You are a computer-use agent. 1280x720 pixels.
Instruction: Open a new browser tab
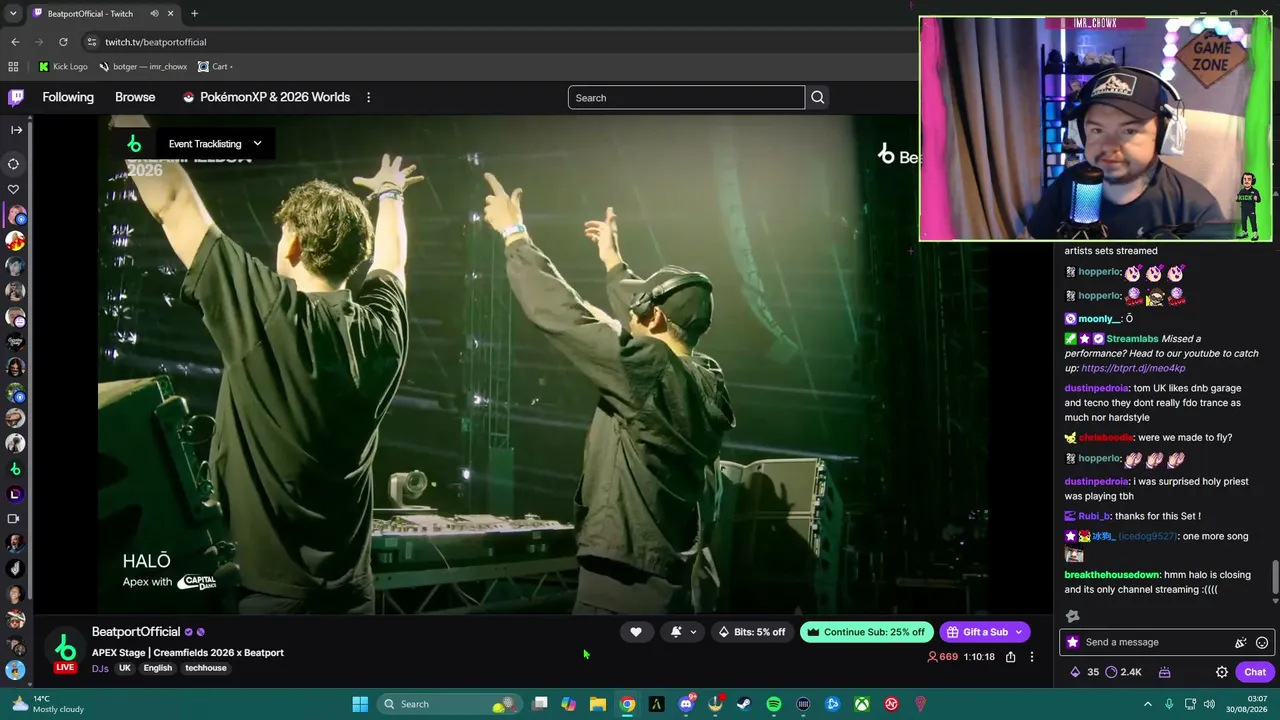[x=194, y=14]
